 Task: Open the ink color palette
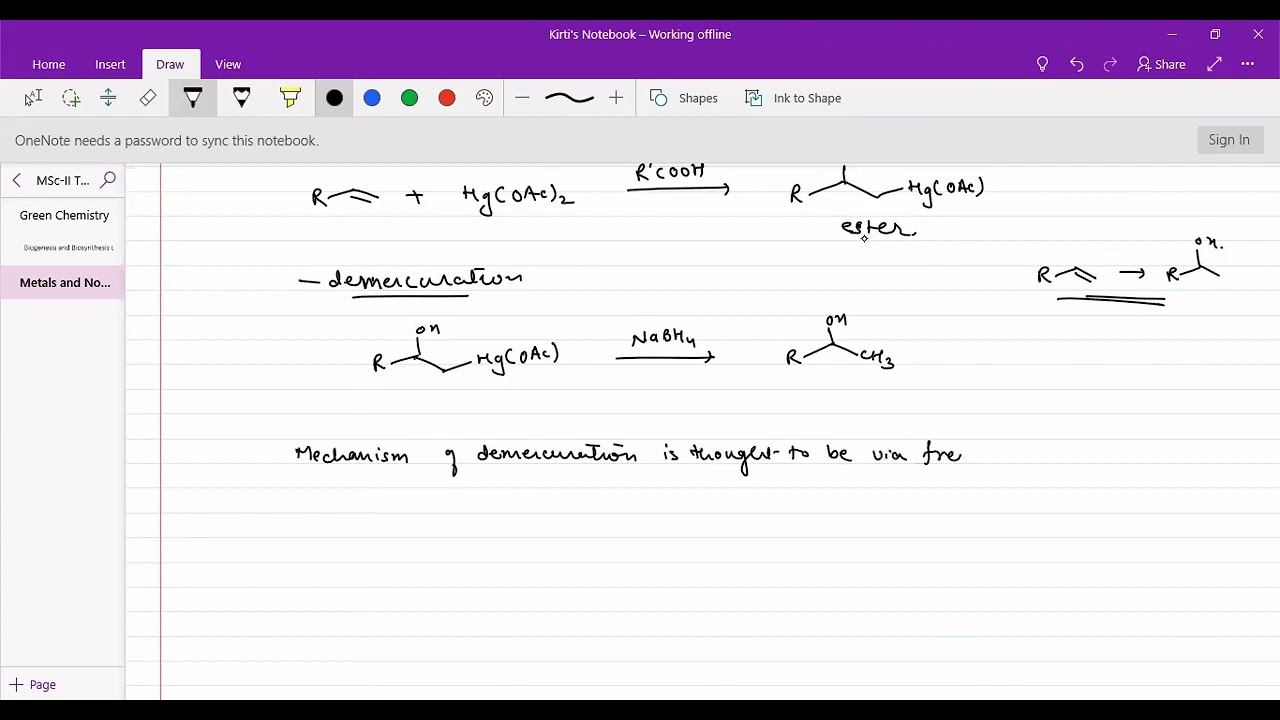click(485, 98)
